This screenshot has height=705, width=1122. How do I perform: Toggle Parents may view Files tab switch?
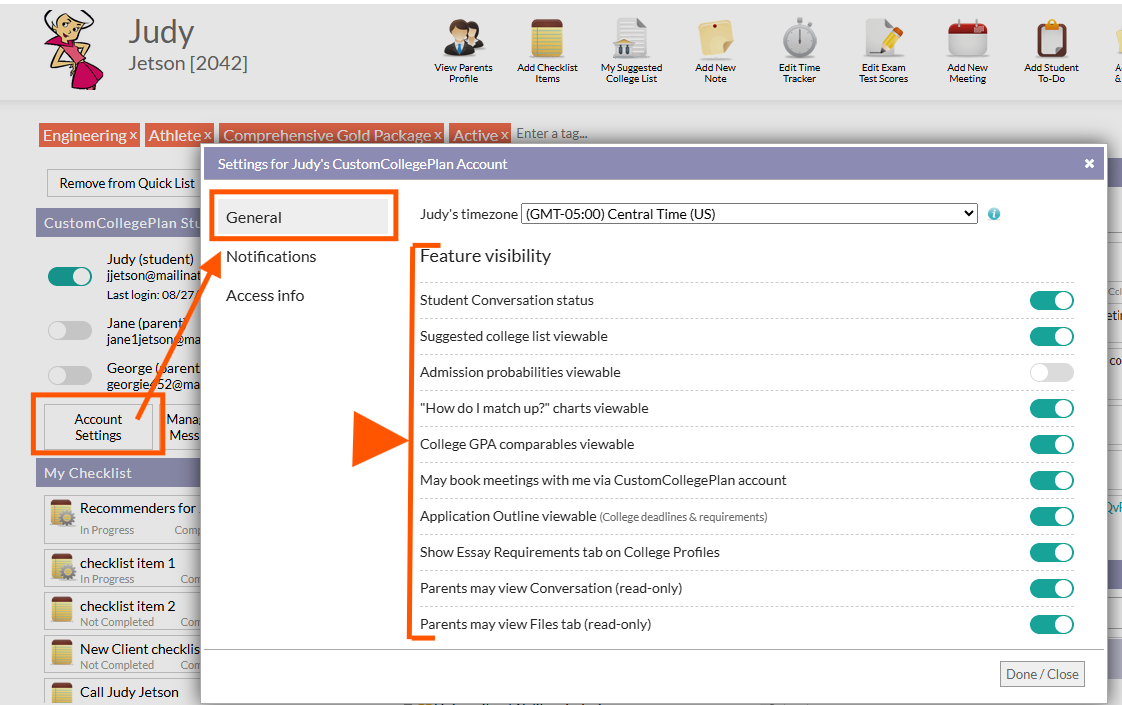1052,624
